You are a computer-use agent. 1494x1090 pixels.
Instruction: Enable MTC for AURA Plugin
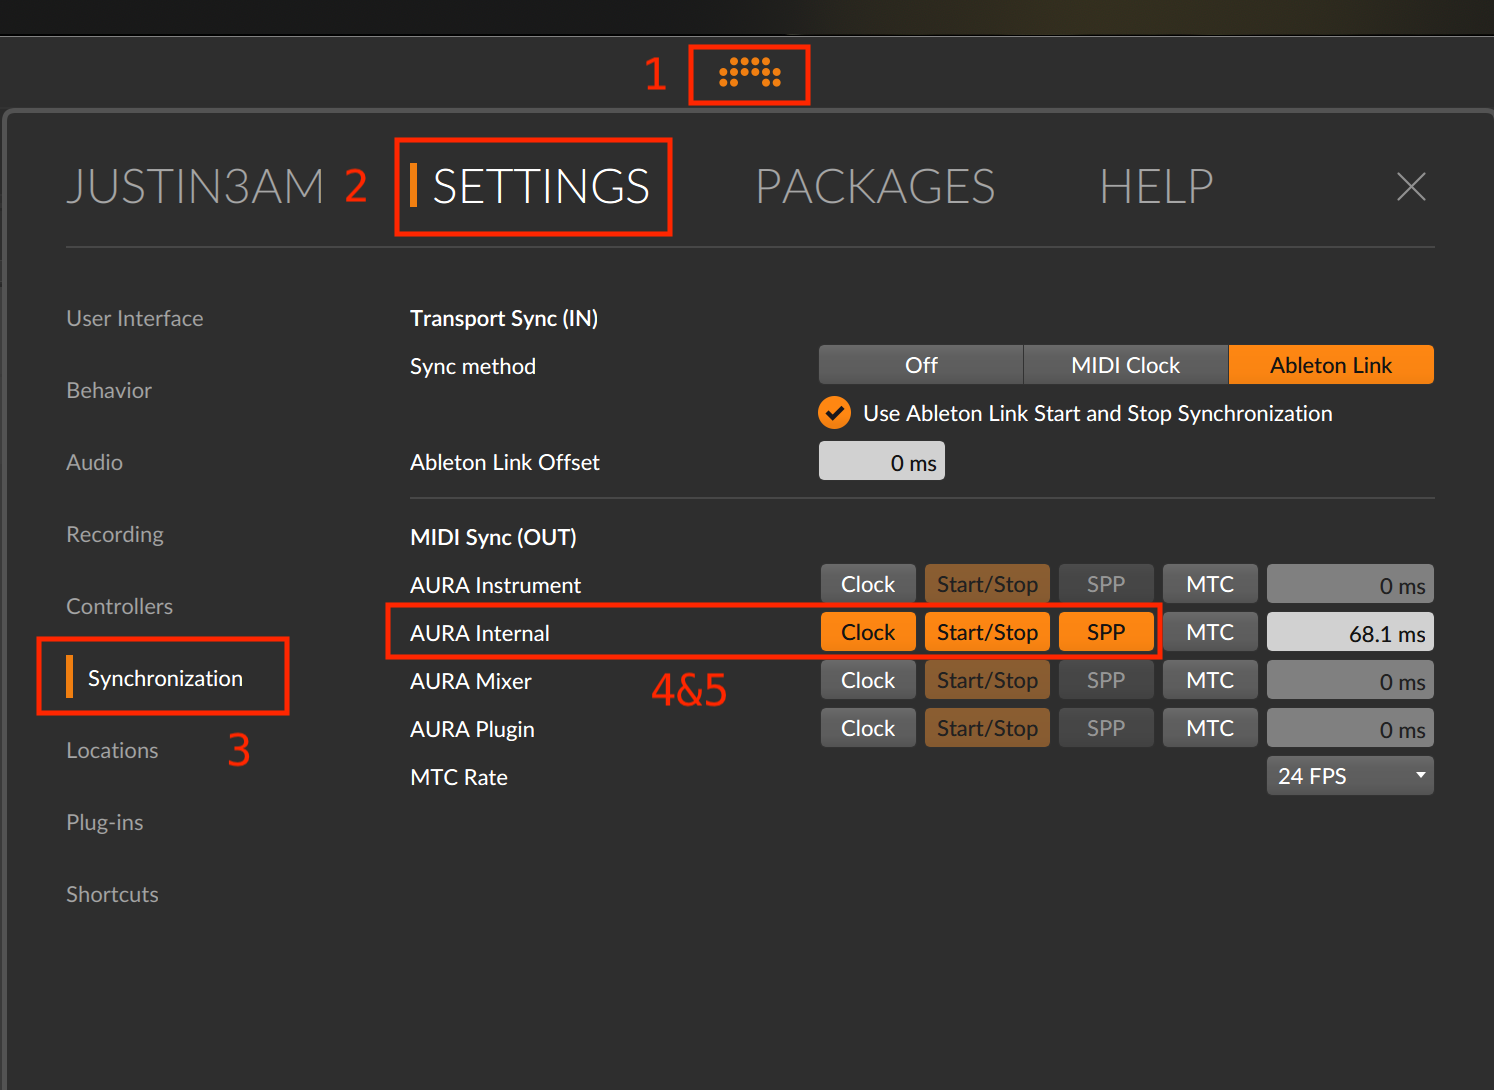[x=1210, y=728]
